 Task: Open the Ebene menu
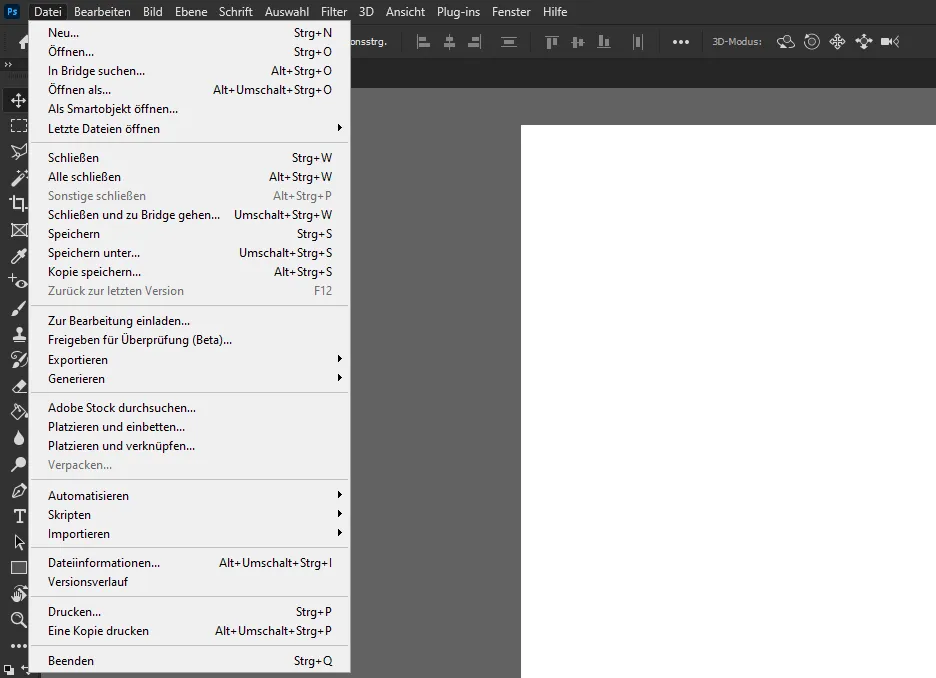(x=191, y=12)
